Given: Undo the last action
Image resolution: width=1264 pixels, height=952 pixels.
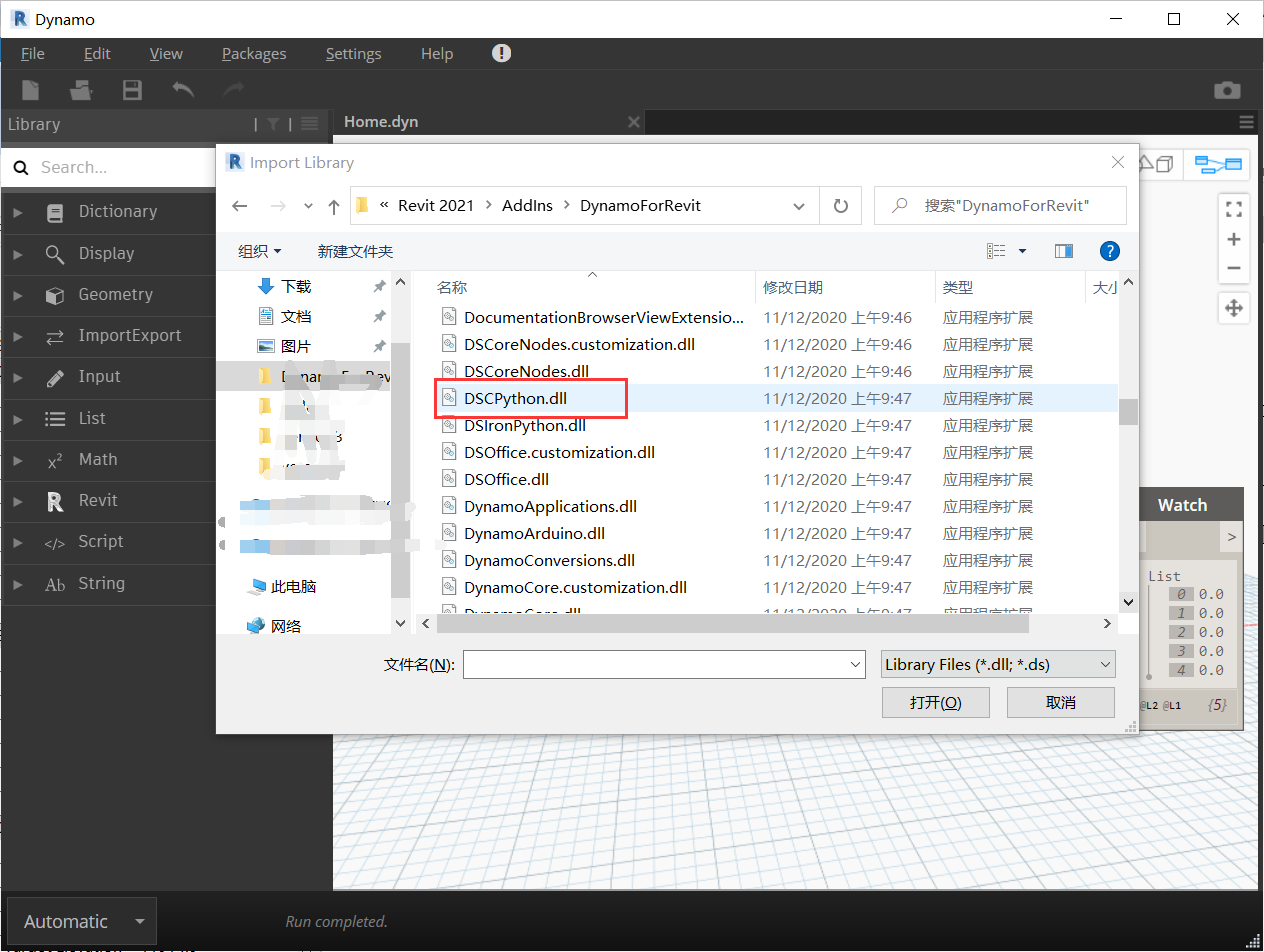Looking at the screenshot, I should coord(183,89).
